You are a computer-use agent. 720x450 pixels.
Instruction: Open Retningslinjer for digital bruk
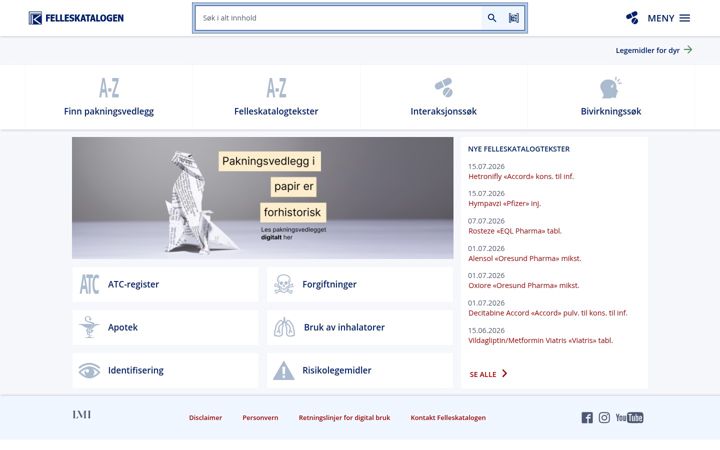click(344, 418)
